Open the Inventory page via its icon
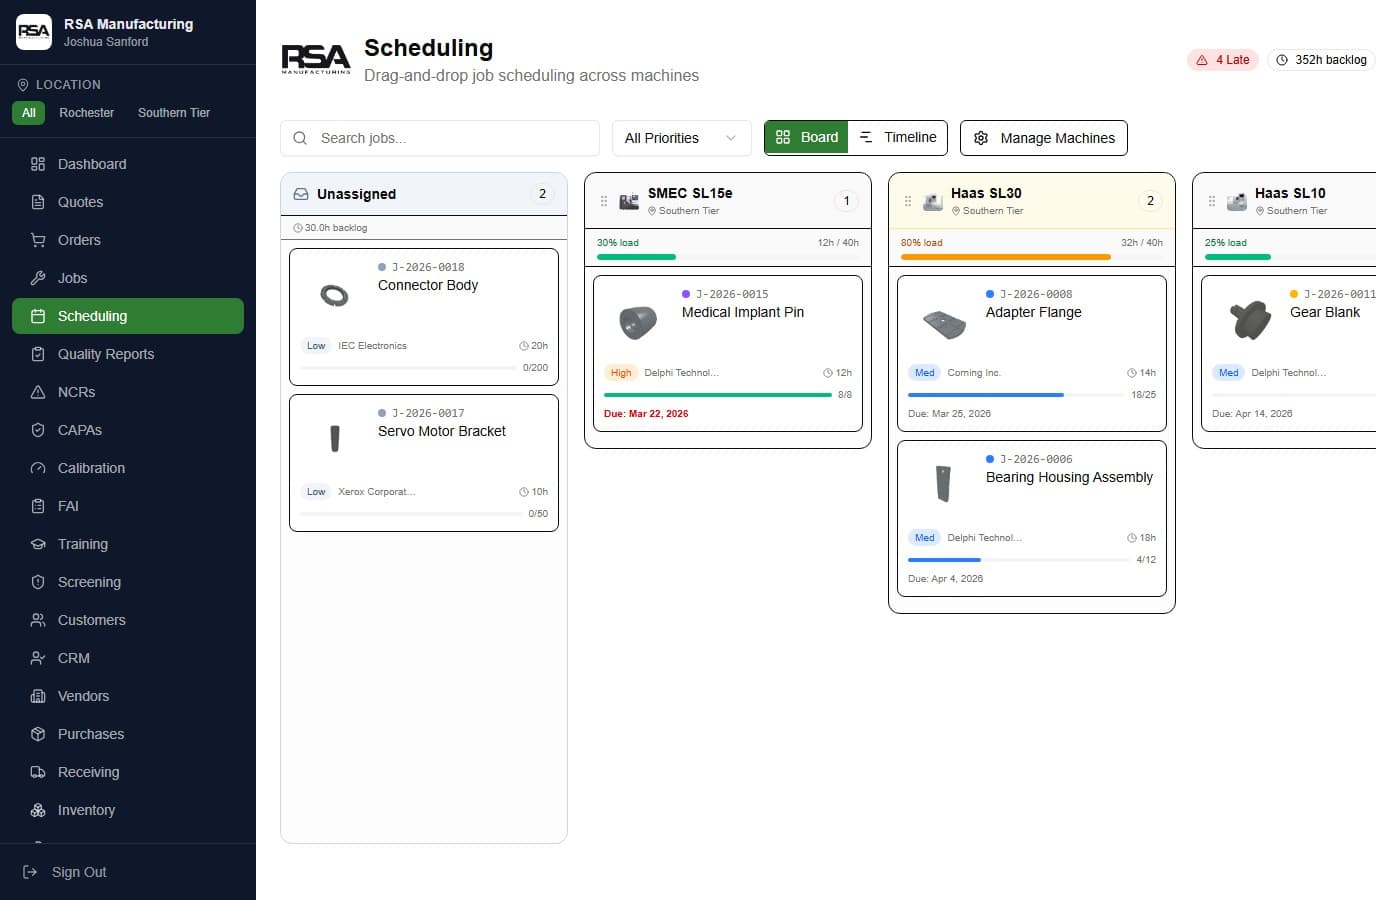The image size is (1400, 900). [37, 810]
